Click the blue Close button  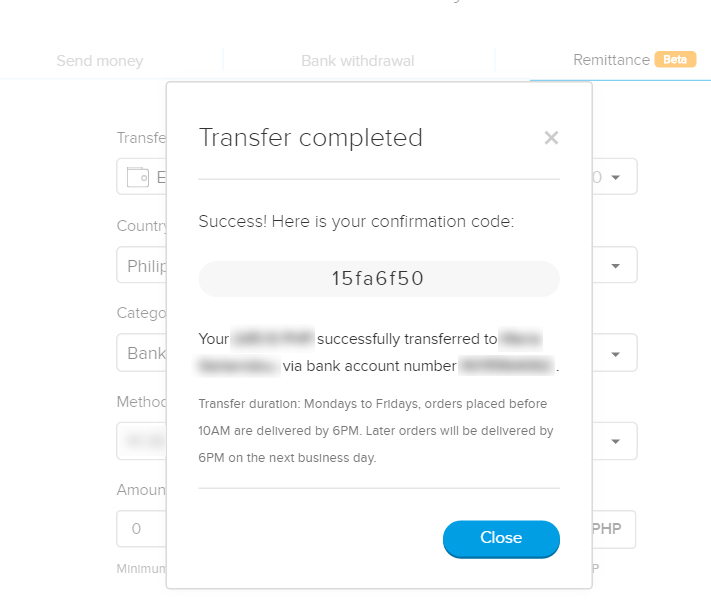click(501, 538)
